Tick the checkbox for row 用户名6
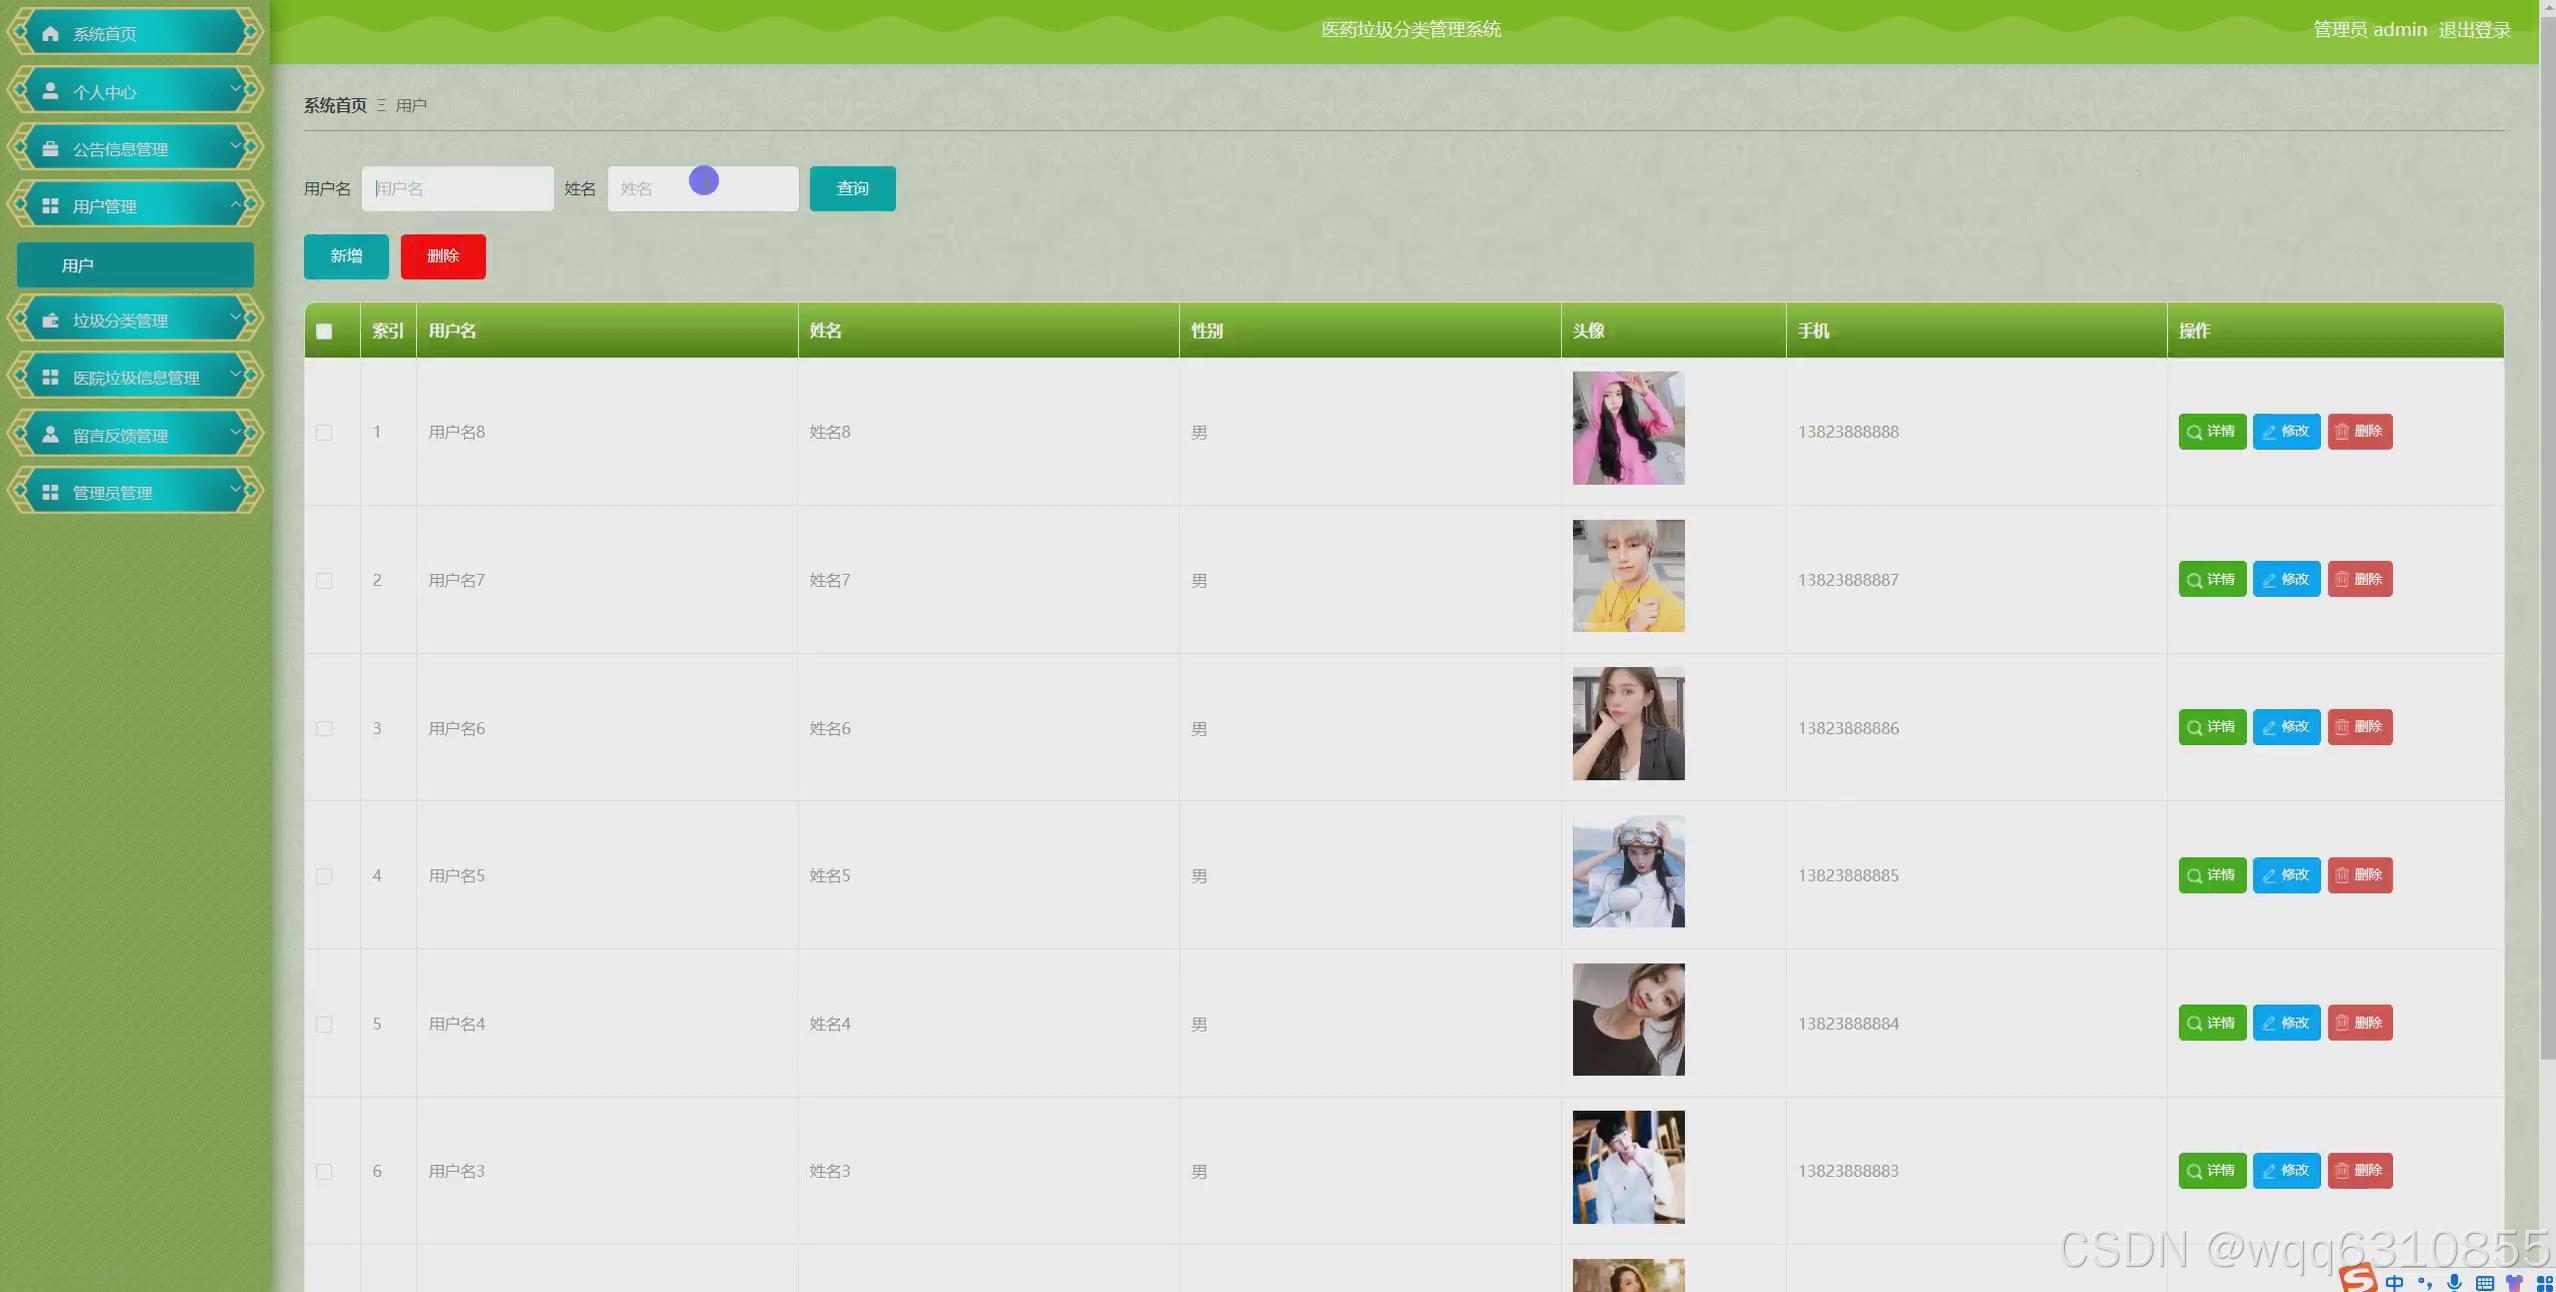The height and width of the screenshot is (1292, 2556). pos(324,728)
